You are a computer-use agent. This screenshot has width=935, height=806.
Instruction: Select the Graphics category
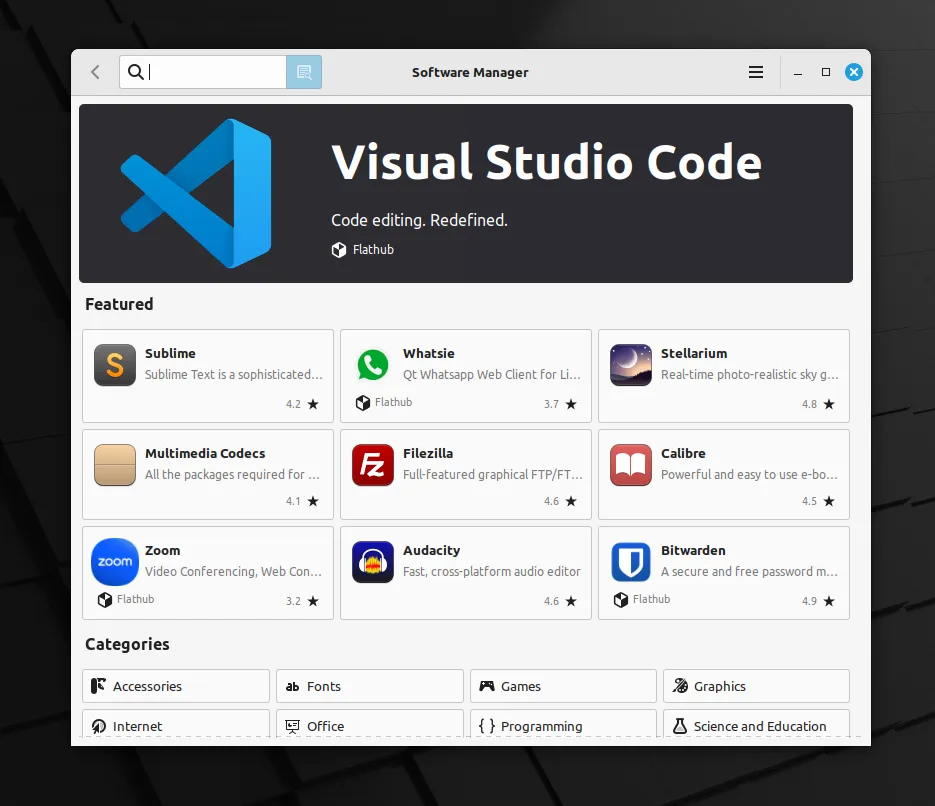coord(756,686)
